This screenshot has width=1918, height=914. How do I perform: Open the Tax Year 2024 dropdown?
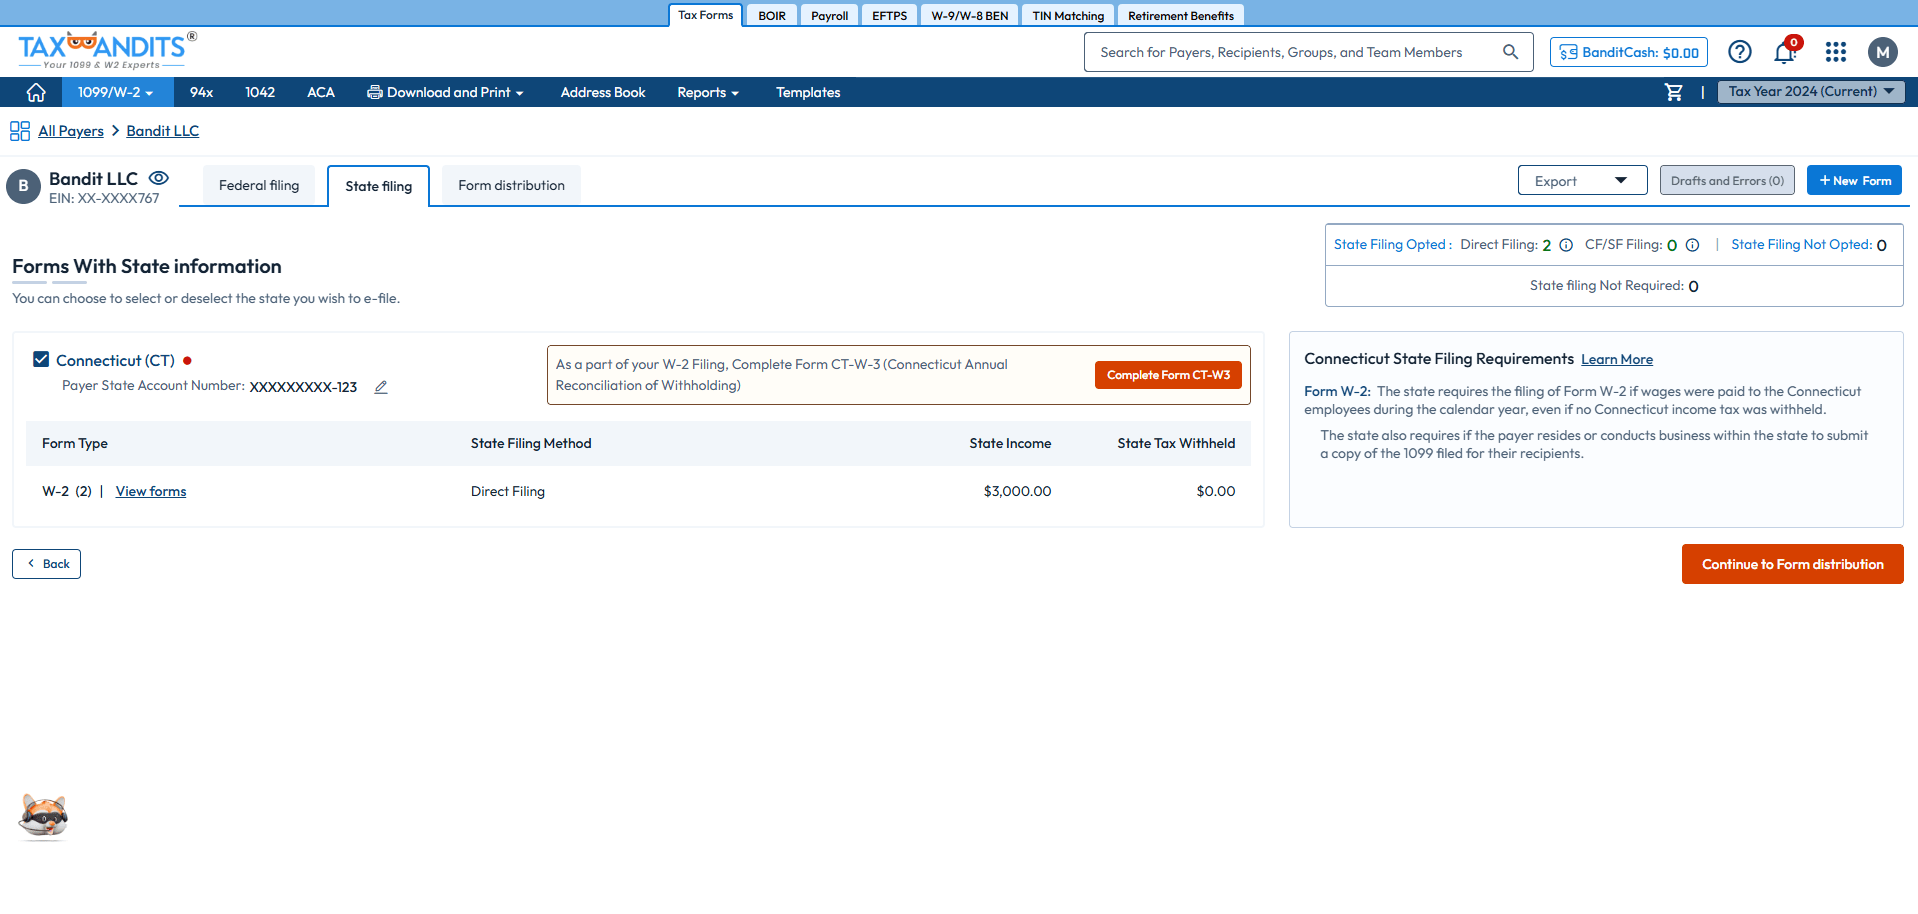1811,91
